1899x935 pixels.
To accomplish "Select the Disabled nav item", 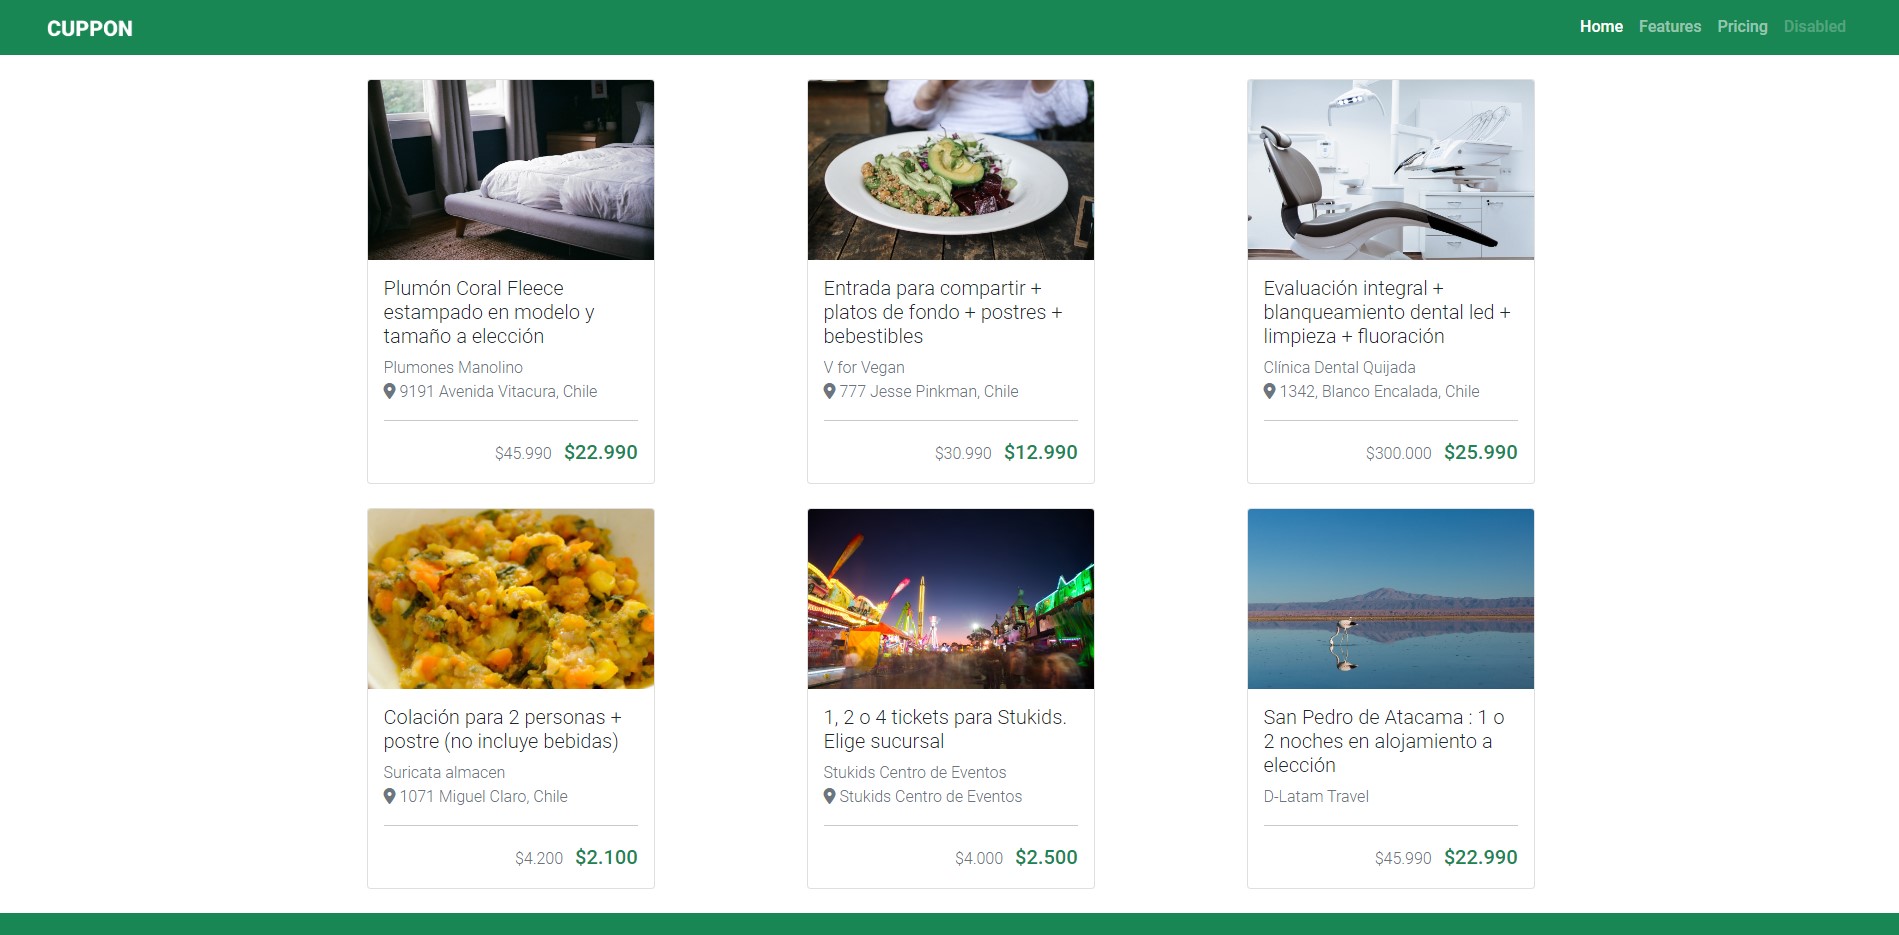I will [1814, 27].
